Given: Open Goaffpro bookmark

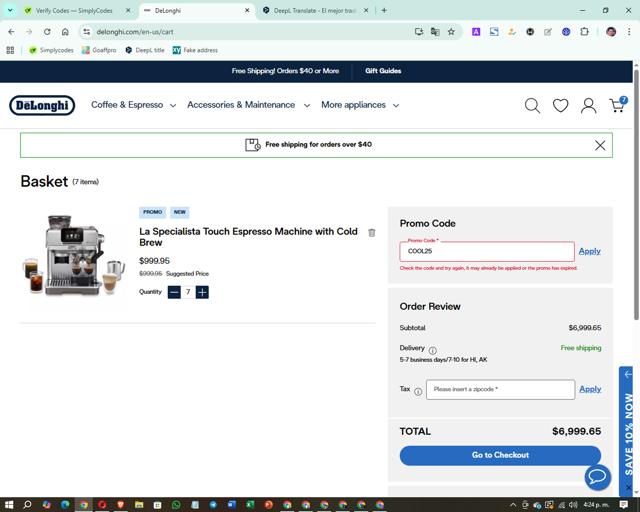Looking at the screenshot, I should 99,50.
